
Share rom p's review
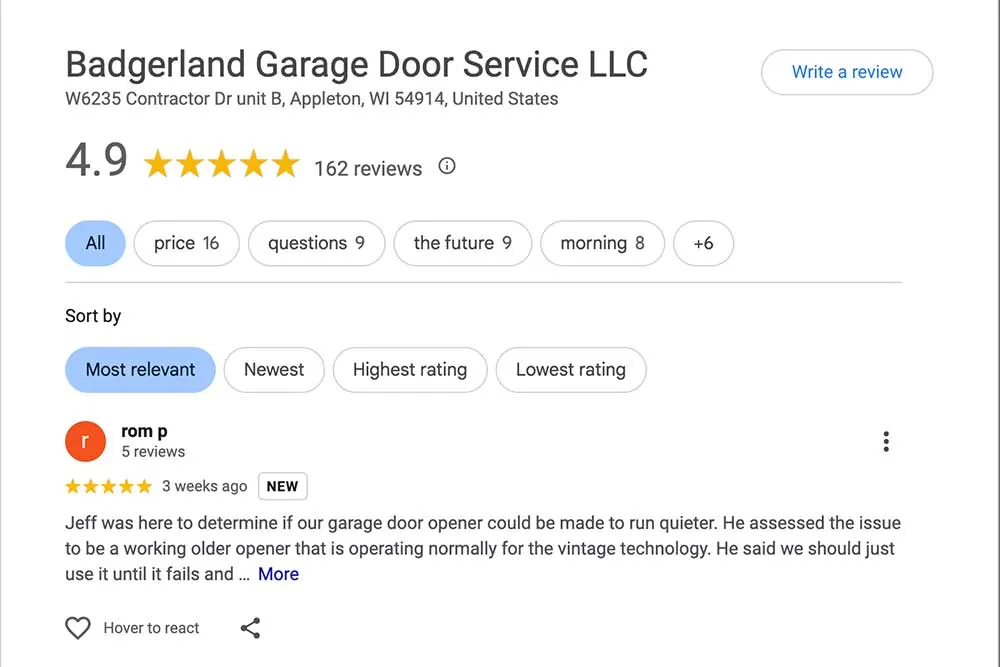click(x=249, y=627)
